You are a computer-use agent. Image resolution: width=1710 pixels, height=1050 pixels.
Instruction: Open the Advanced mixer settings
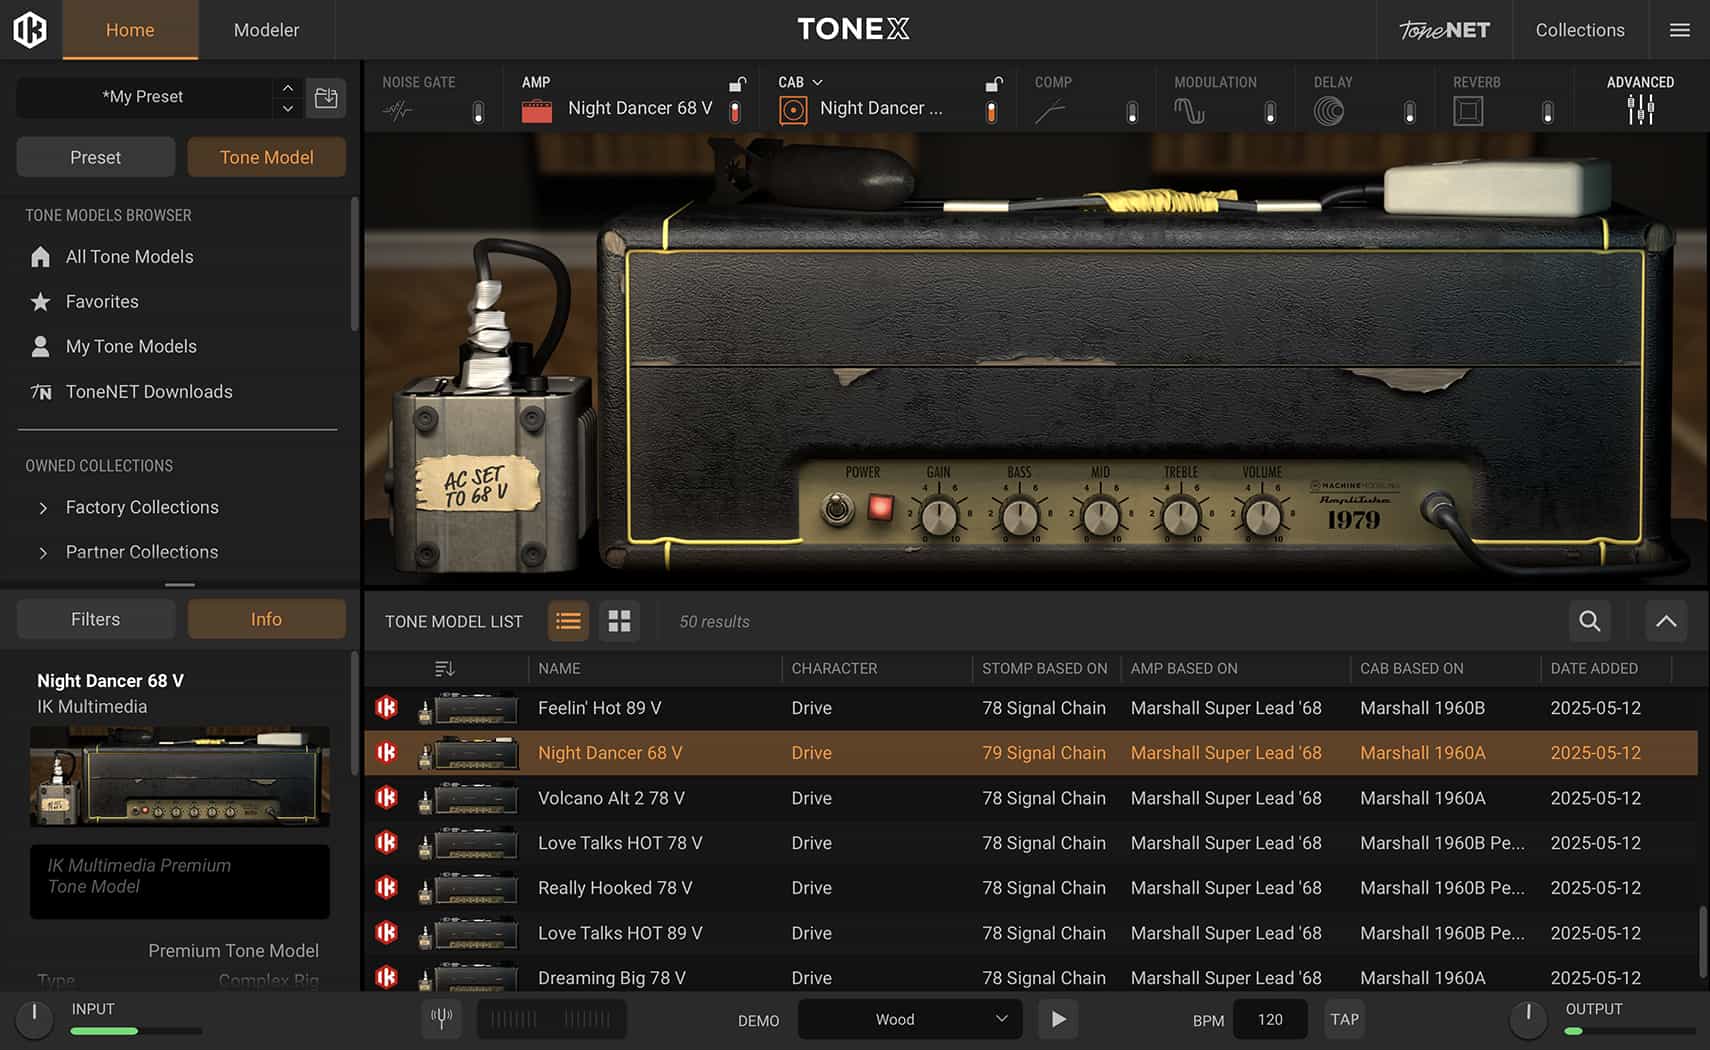[1640, 109]
